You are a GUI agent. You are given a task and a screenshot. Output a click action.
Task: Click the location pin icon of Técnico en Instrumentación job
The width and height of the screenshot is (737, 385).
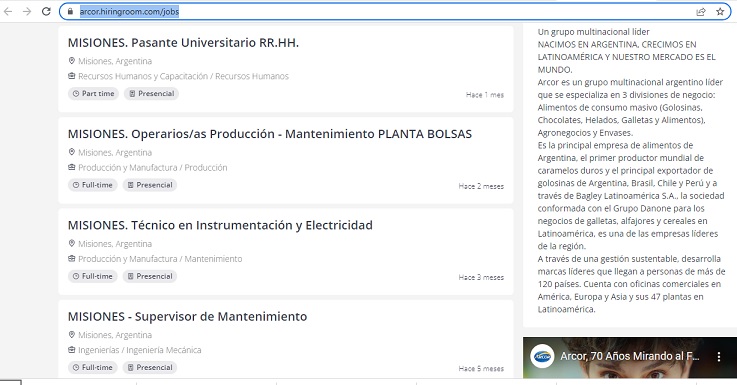click(71, 243)
